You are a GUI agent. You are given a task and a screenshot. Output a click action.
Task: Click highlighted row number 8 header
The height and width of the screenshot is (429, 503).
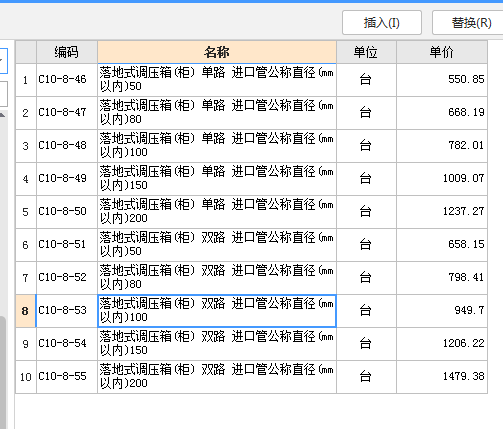(26, 311)
